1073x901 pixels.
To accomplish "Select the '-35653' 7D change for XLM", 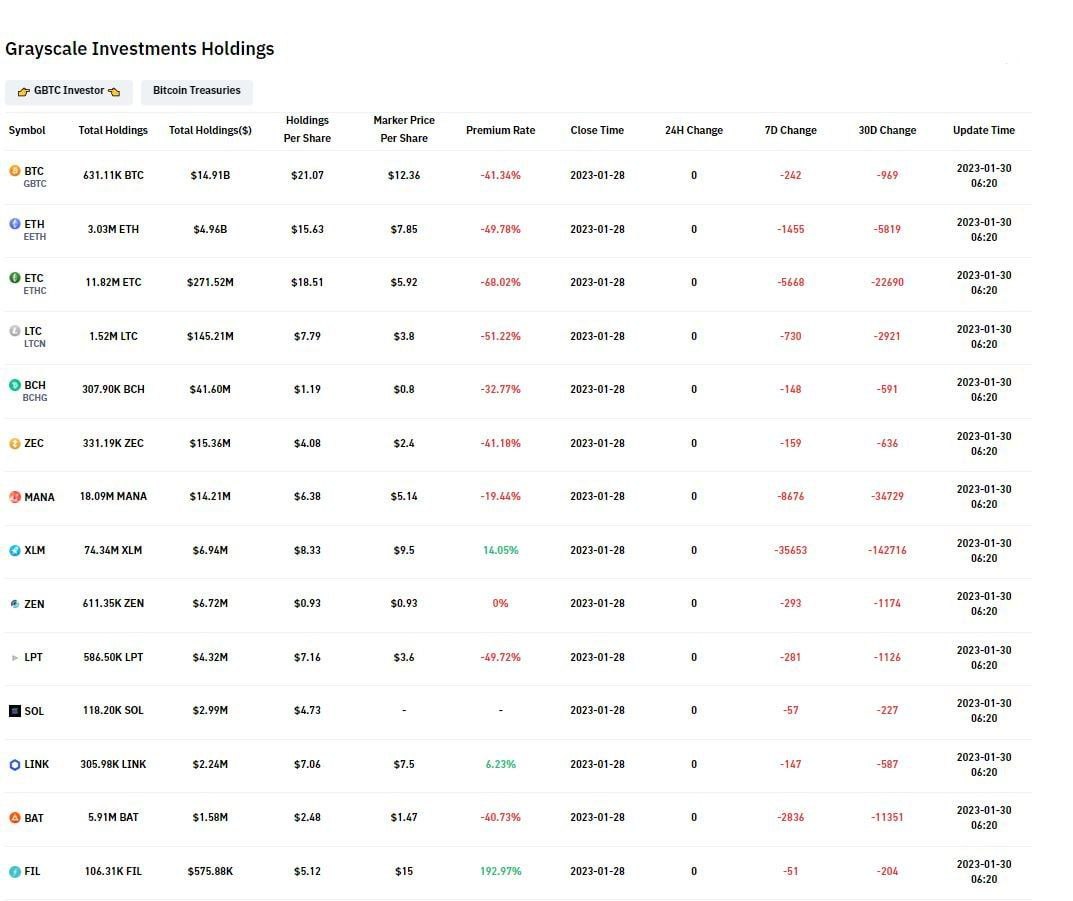I will click(790, 550).
